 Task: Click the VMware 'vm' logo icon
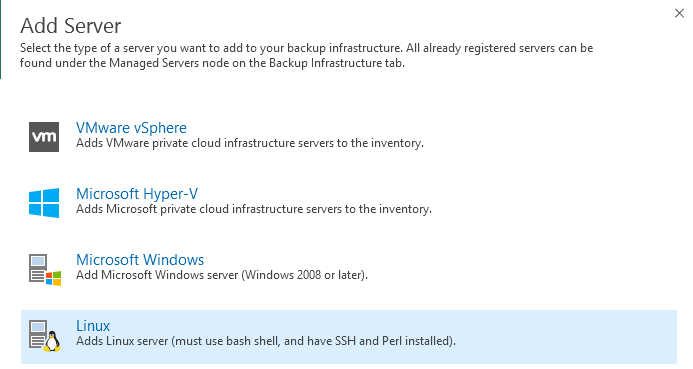point(44,137)
